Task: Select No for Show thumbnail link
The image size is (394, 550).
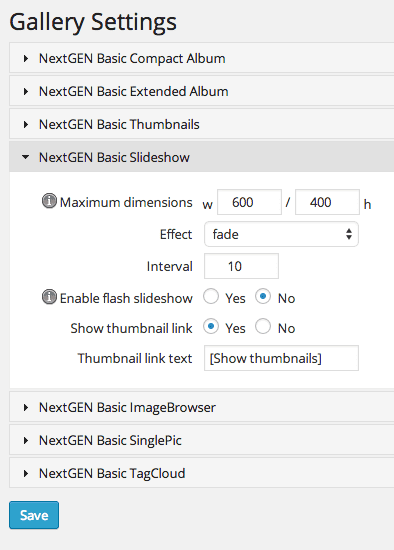Action: 263,327
